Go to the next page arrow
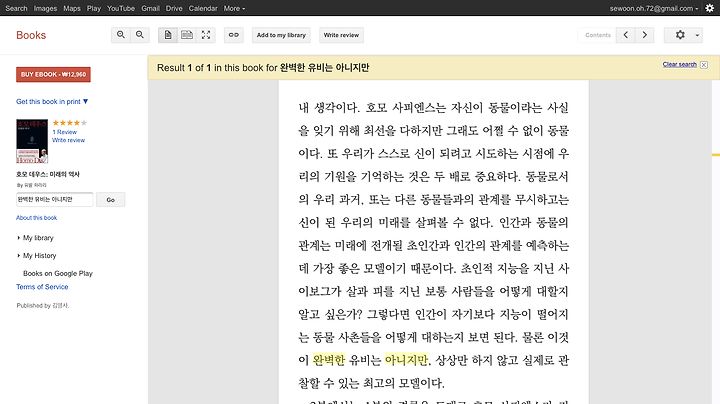This screenshot has height=404, width=720. tap(645, 35)
